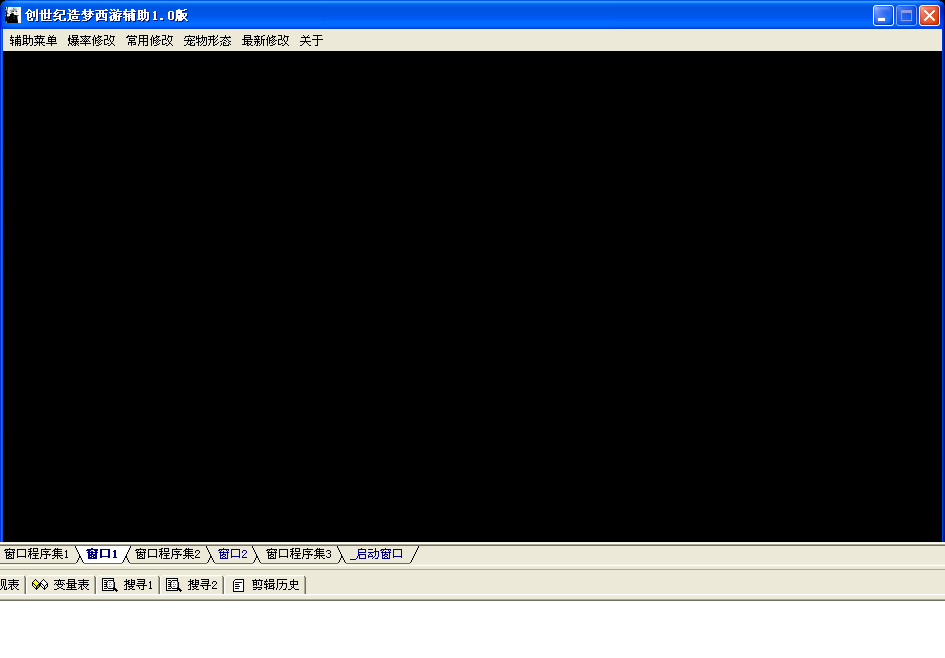The image size is (945, 658).
Task: Minimize the 创世纪造梦西游辅助 window
Action: click(x=883, y=16)
